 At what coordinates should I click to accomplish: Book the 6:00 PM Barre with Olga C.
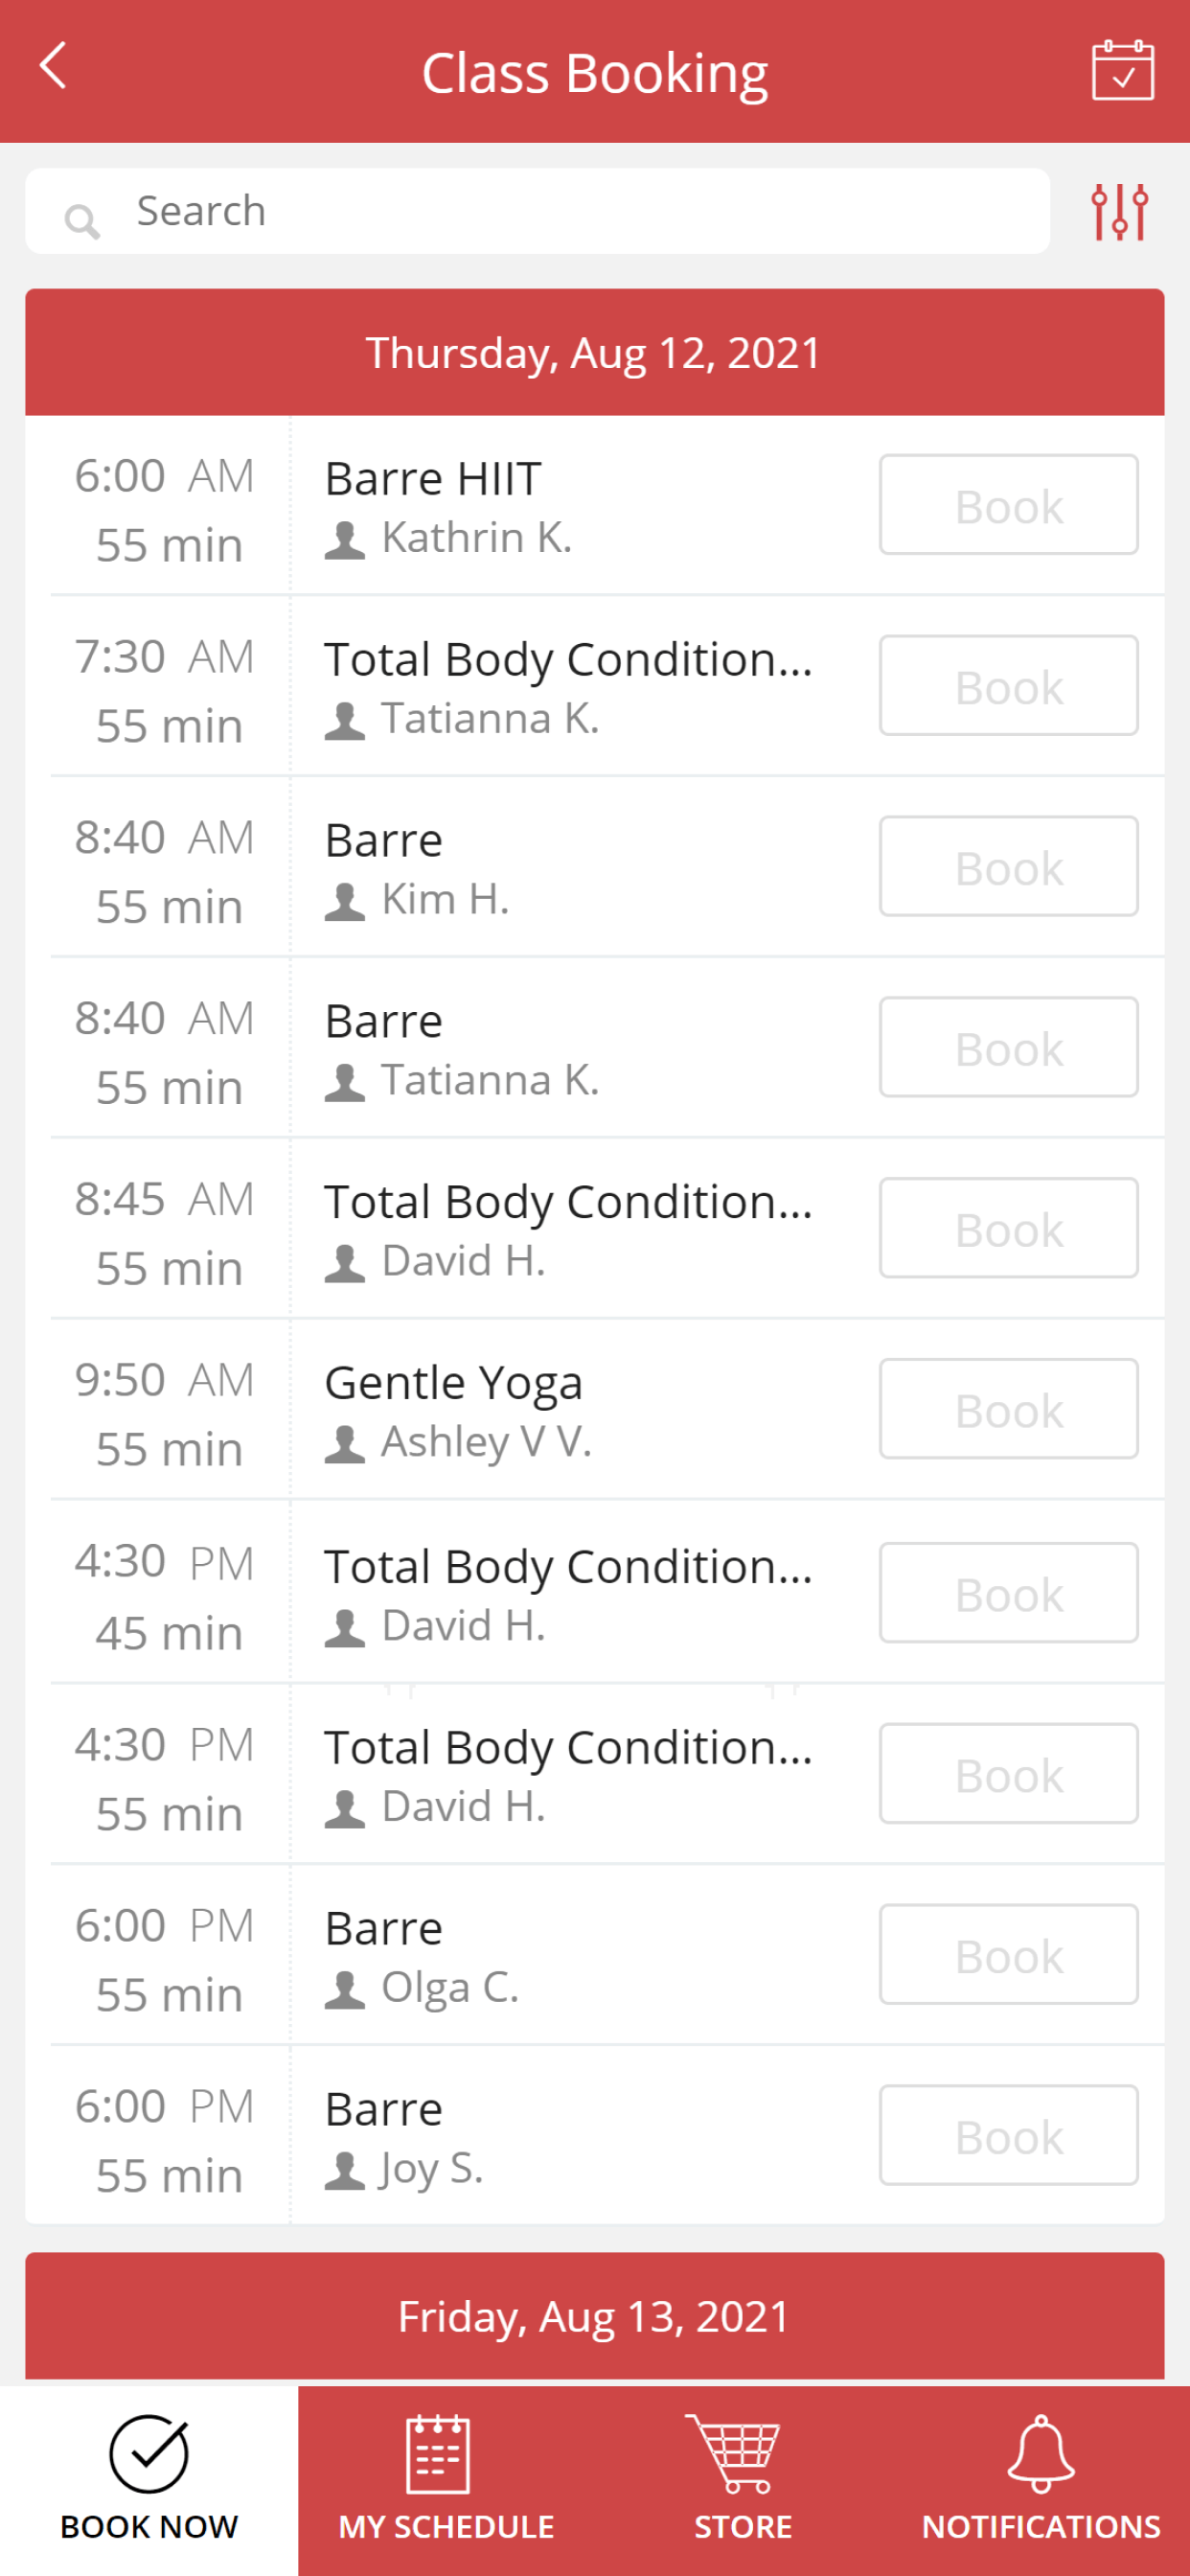[x=1008, y=1955]
